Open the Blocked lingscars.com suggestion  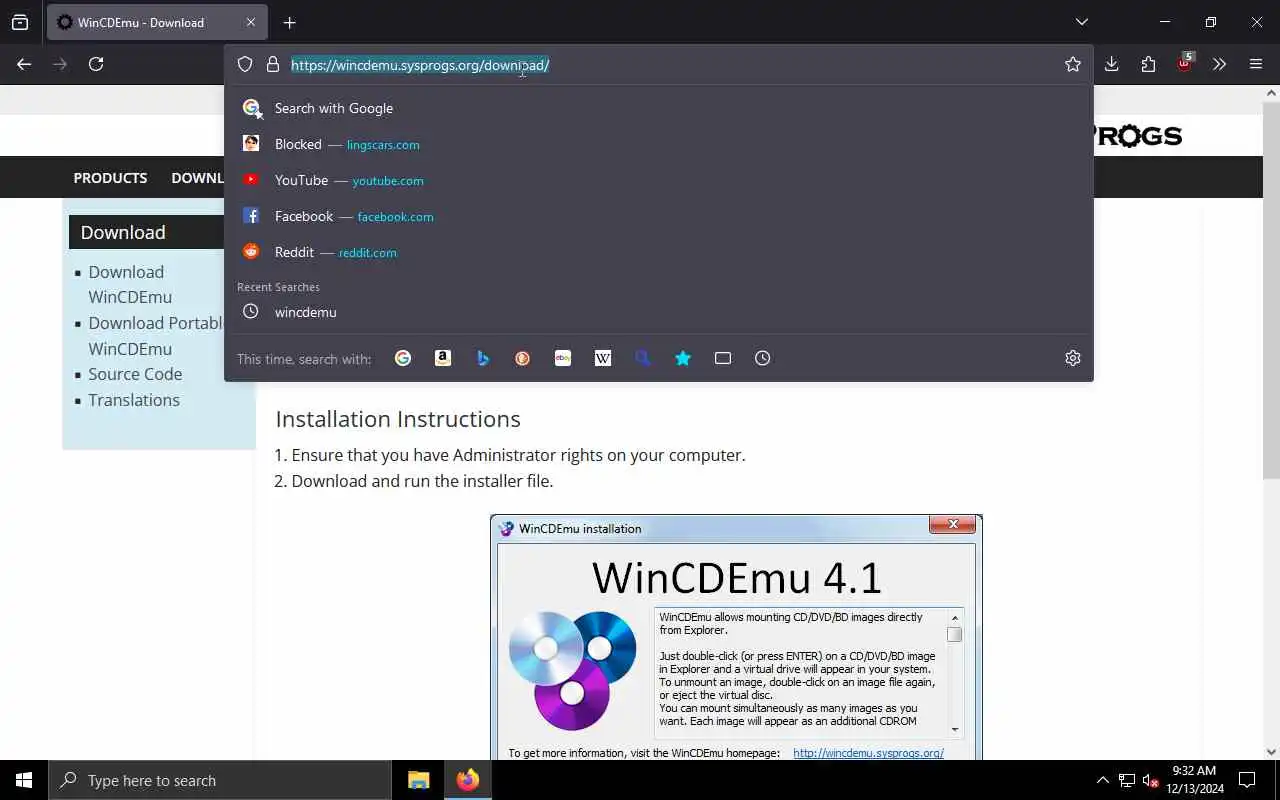point(659,144)
